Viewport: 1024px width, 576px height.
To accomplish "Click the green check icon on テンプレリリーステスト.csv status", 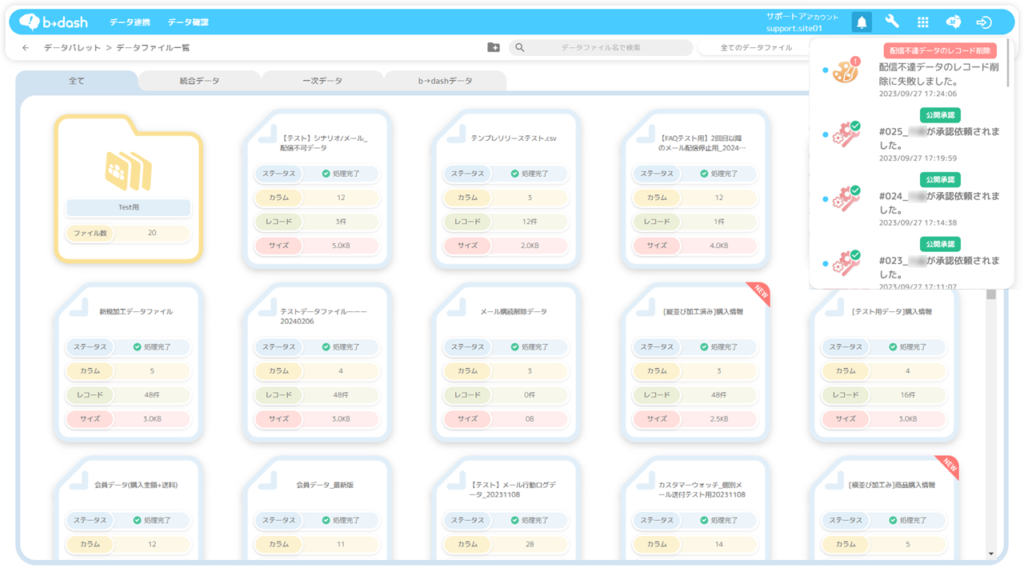I will pos(515,174).
